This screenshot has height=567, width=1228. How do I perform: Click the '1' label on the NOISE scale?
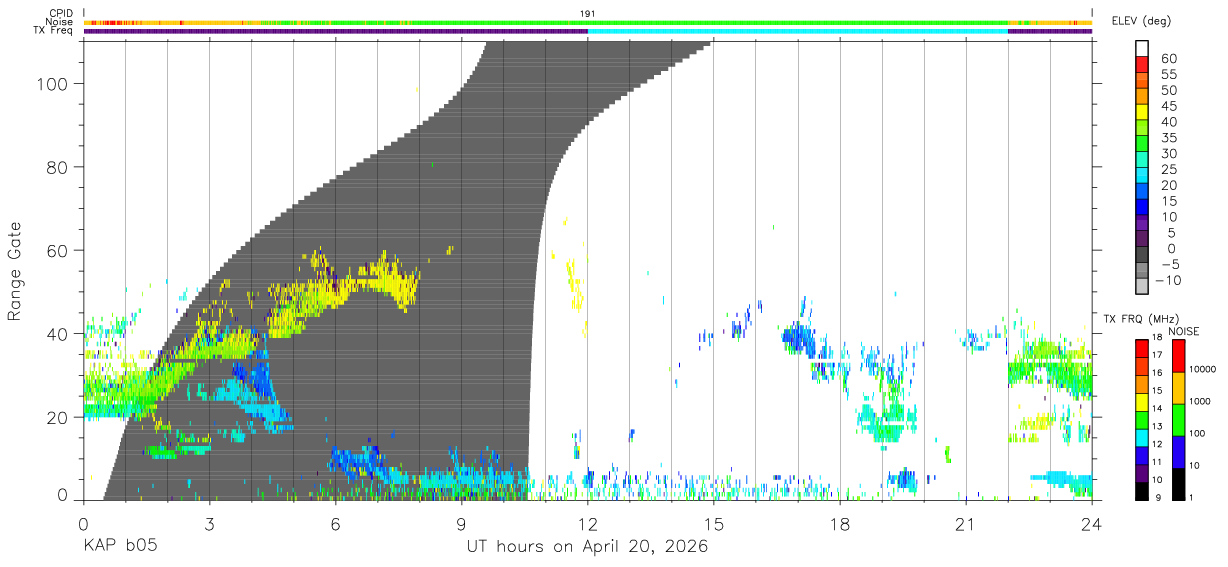1192,497
